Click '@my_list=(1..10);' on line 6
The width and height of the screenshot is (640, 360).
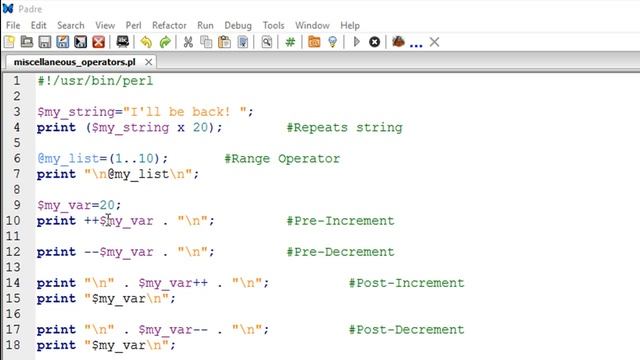pos(102,158)
